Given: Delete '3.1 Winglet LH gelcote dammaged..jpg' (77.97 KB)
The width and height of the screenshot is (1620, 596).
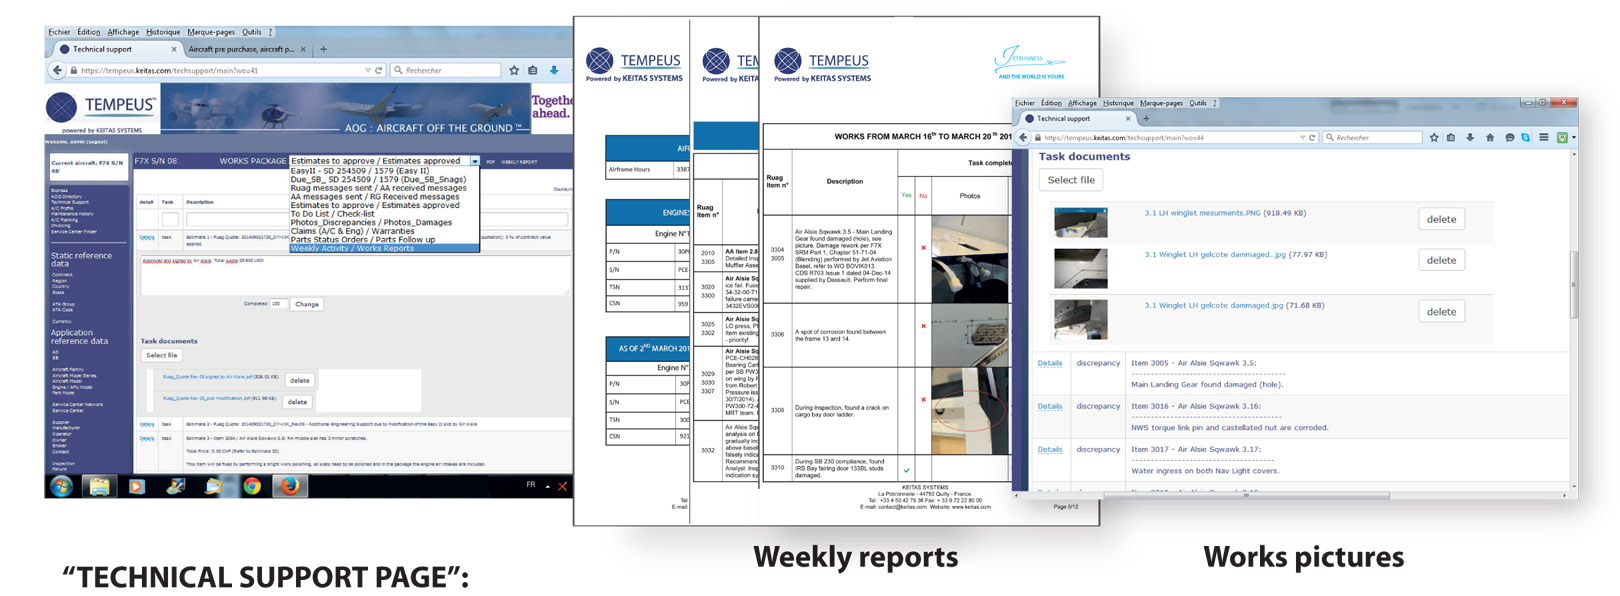Looking at the screenshot, I should click(x=1441, y=260).
